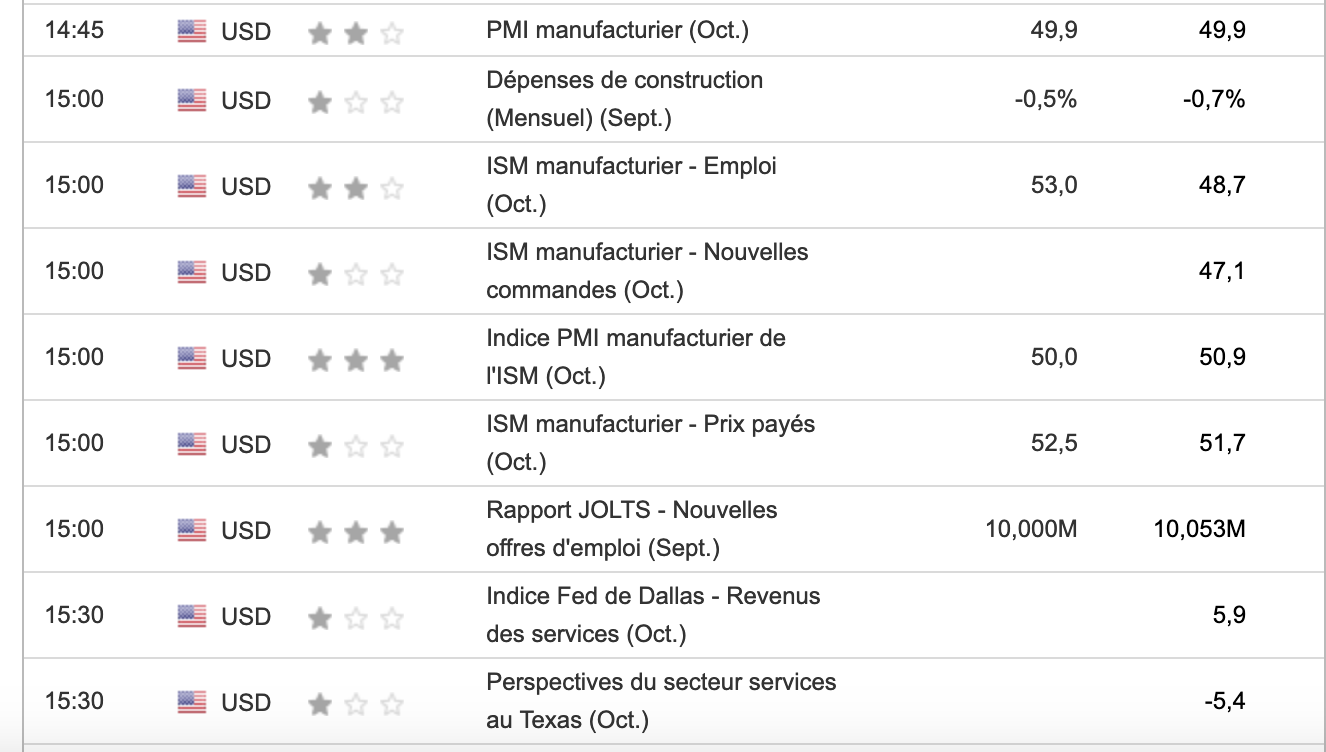This screenshot has width=1326, height=752.
Task: Open the PMI manufacturier (Oct.) event
Action: [617, 30]
